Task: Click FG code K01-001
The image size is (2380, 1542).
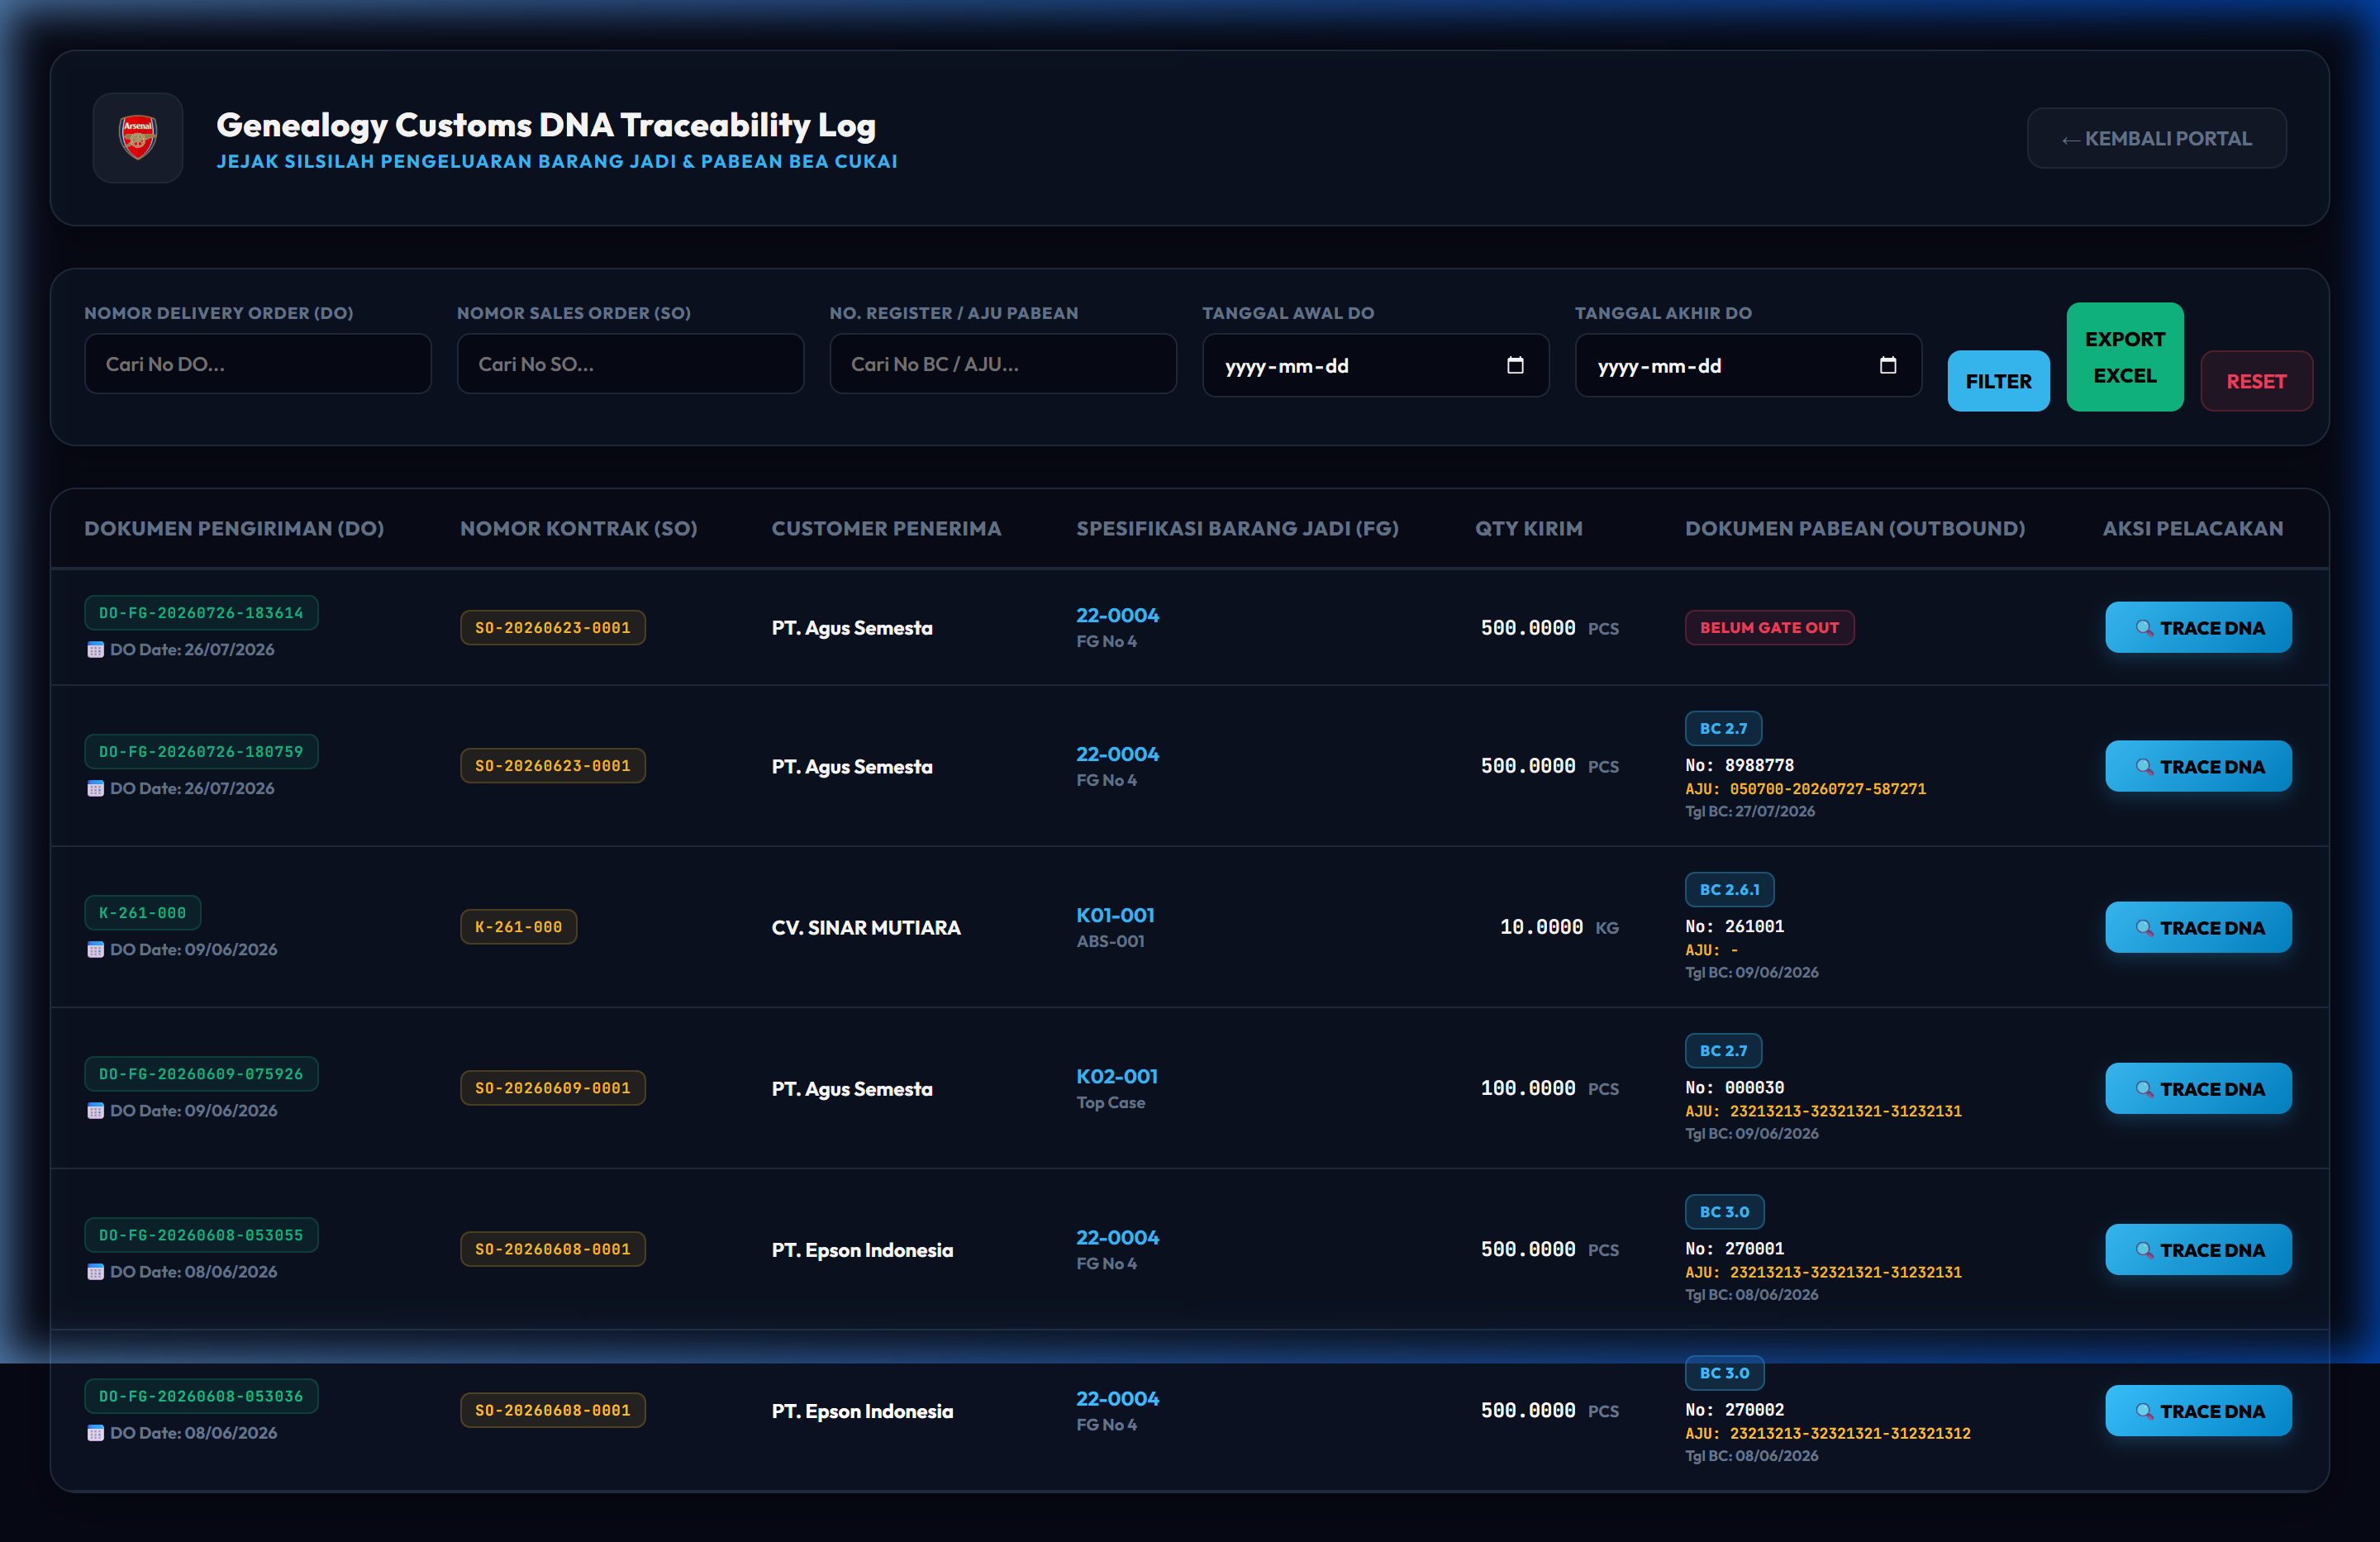Action: coord(1115,915)
